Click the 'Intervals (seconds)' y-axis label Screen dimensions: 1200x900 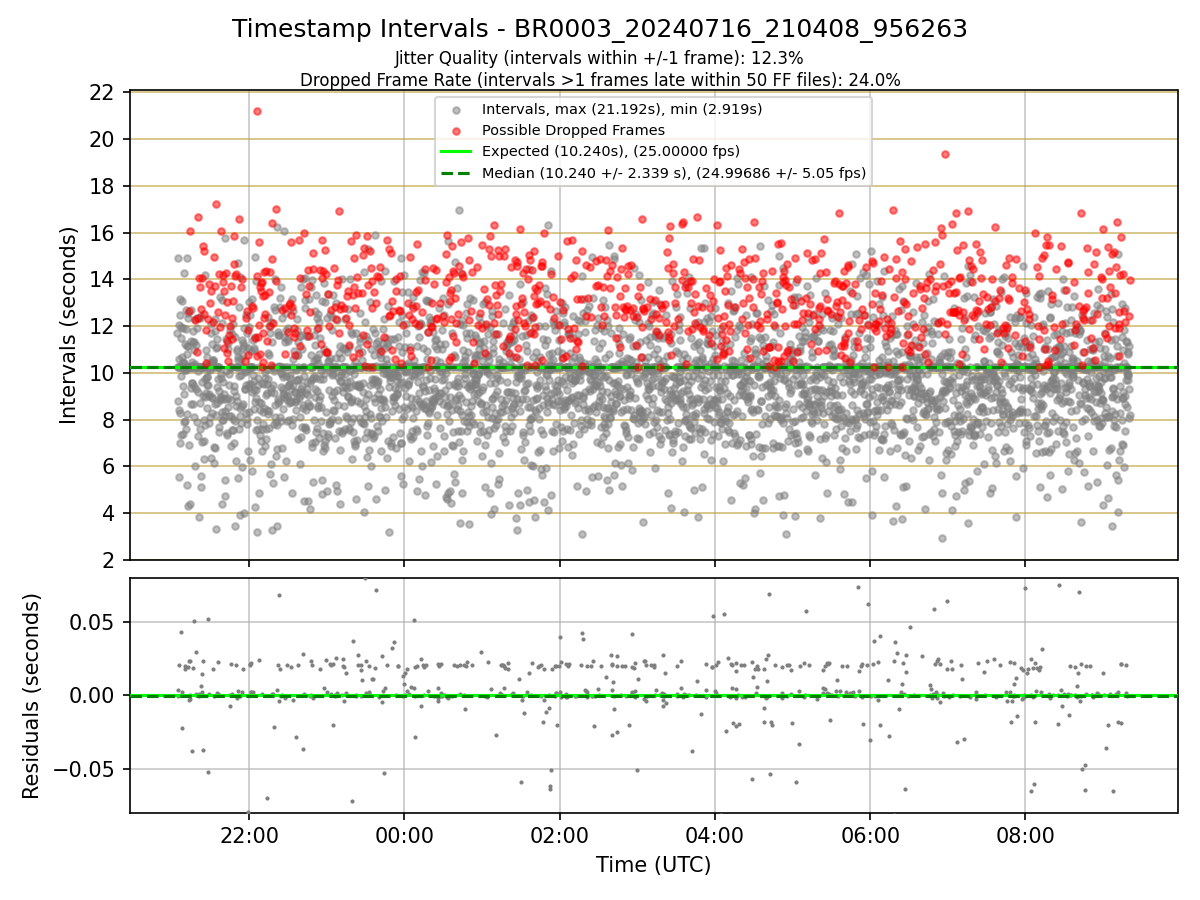68,325
